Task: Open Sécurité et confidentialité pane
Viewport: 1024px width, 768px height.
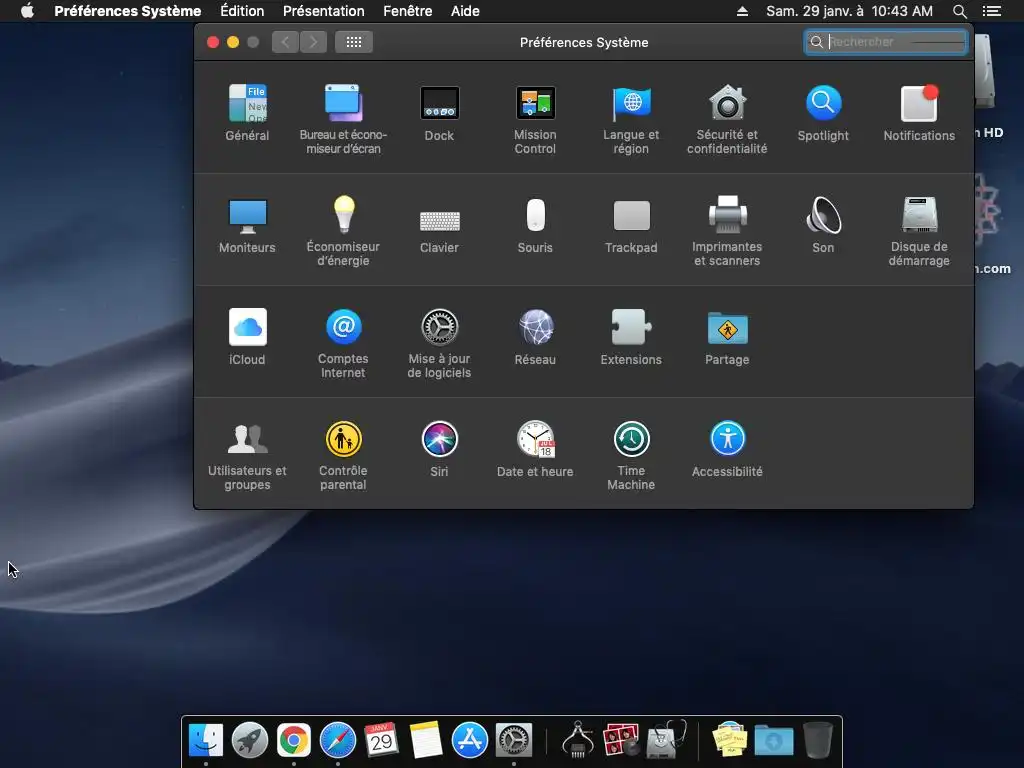Action: pos(727,119)
